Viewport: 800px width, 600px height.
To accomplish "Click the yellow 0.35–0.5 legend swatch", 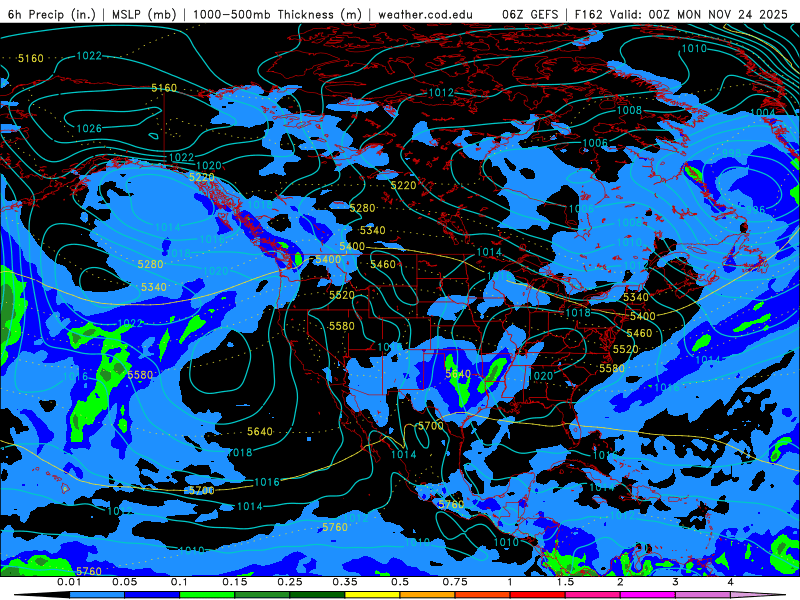I will tap(372, 595).
